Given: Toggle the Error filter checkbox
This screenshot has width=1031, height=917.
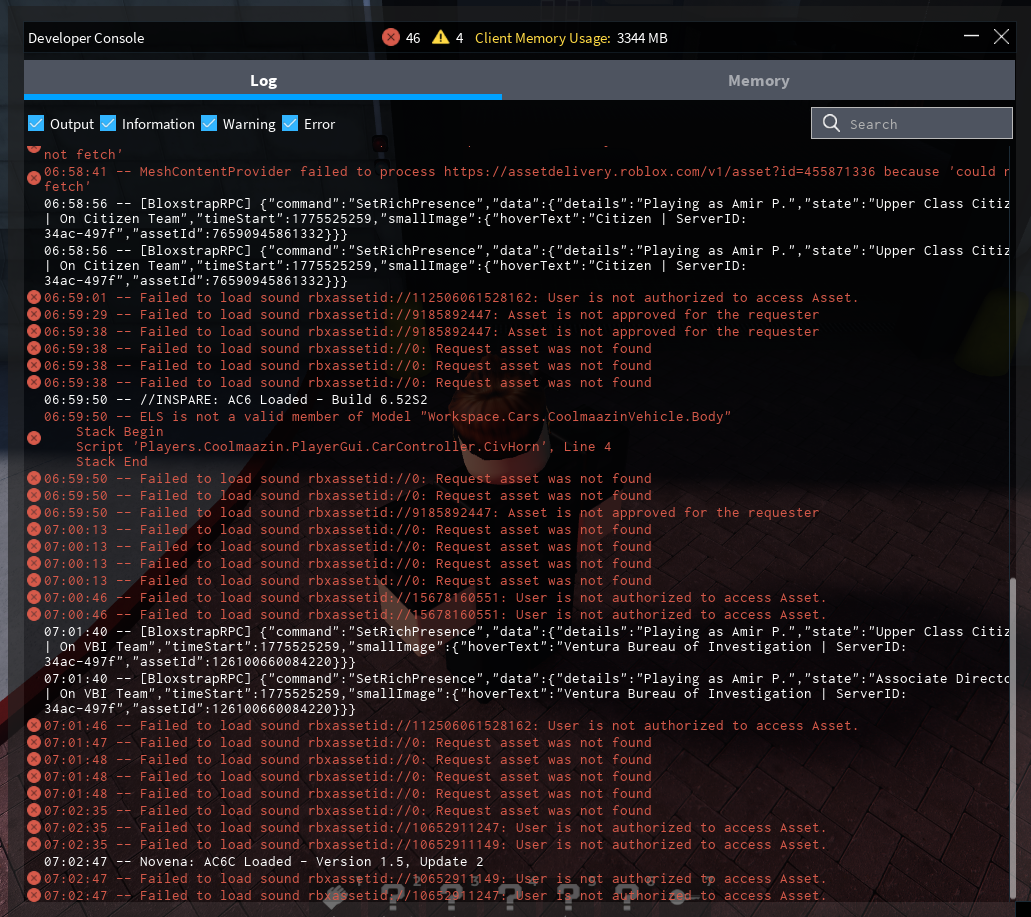Looking at the screenshot, I should point(290,124).
